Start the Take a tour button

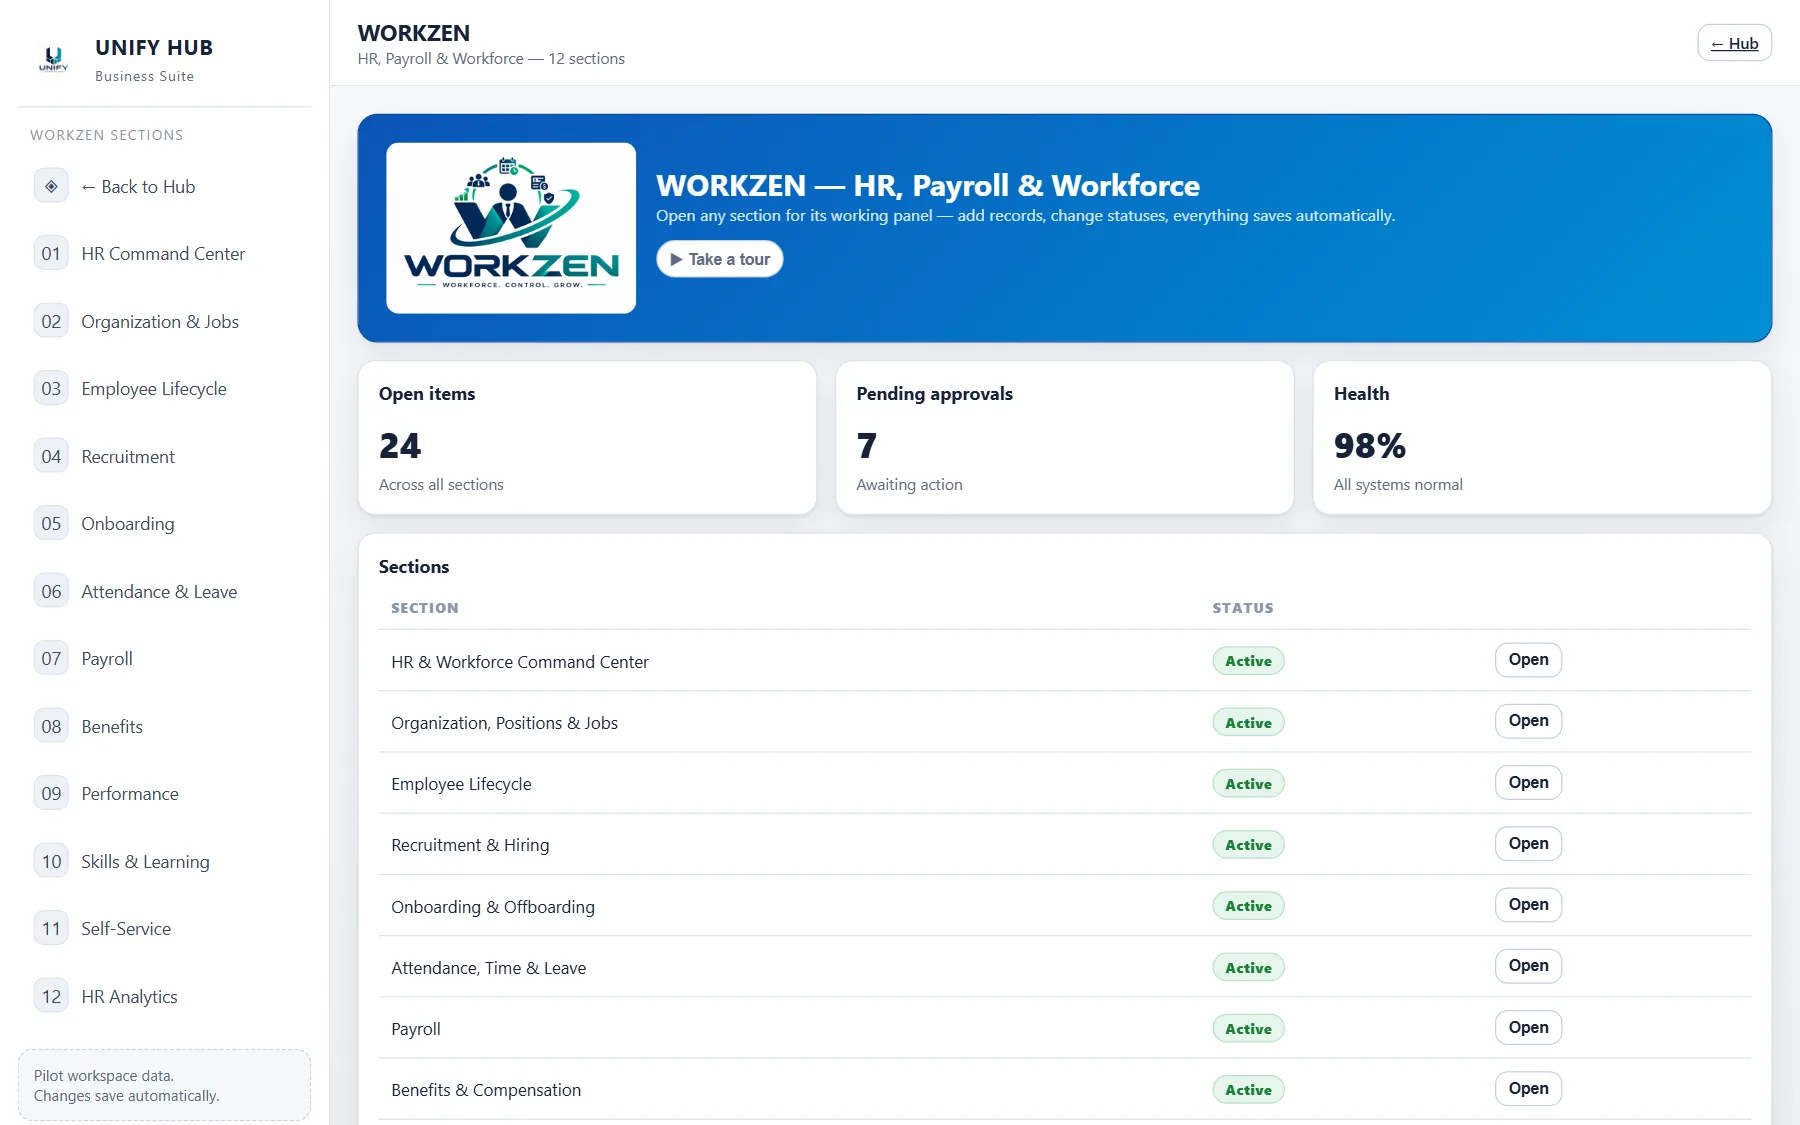pos(720,259)
